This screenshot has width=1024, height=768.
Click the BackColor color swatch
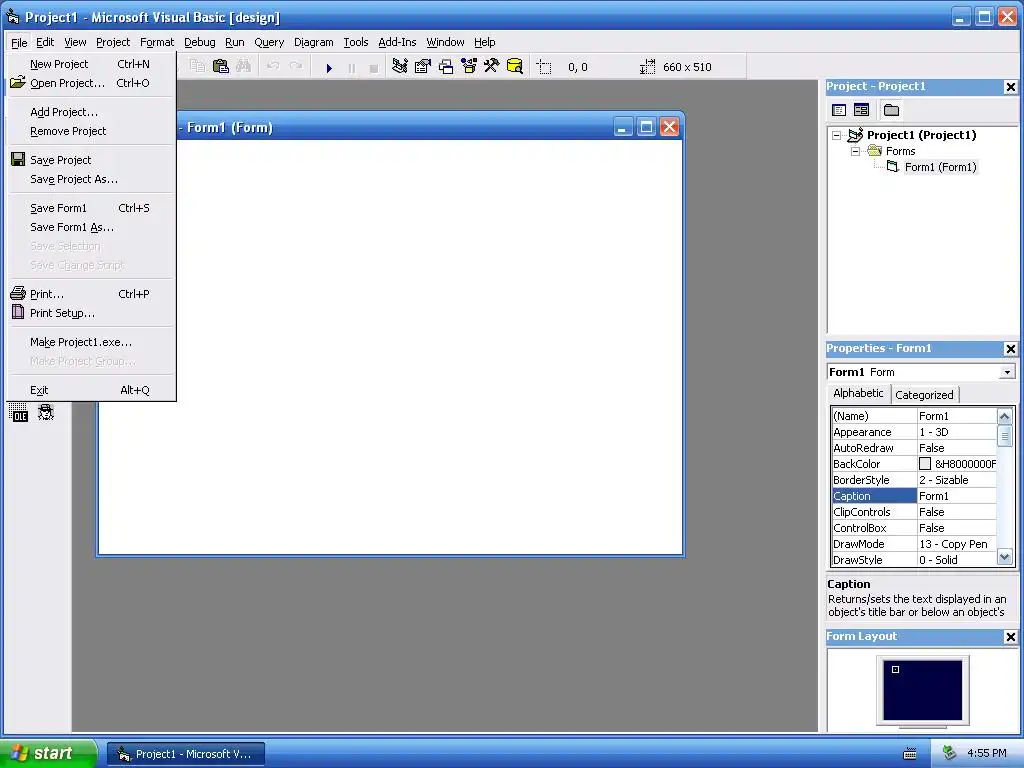coord(925,464)
